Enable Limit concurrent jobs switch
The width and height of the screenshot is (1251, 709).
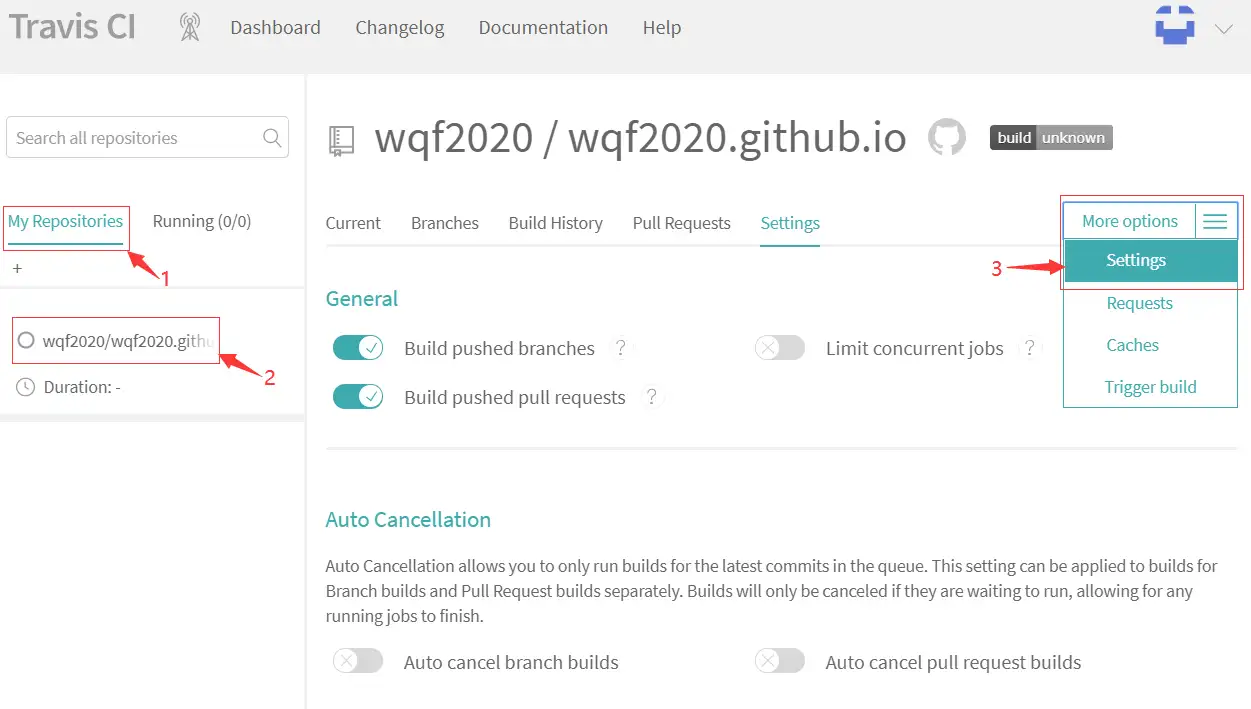pyautogui.click(x=780, y=348)
